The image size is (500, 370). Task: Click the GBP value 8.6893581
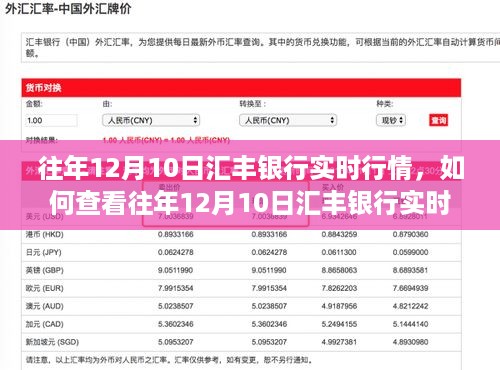click(410, 270)
